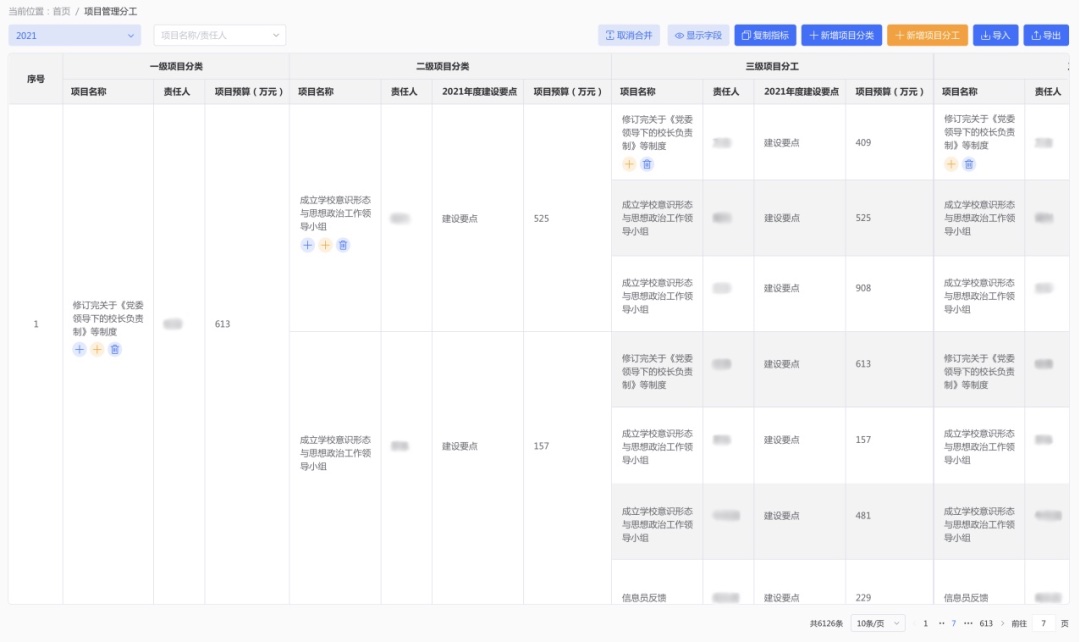Click the orange 新增项目分工 button
This screenshot has width=1080, height=642.
(927, 35)
